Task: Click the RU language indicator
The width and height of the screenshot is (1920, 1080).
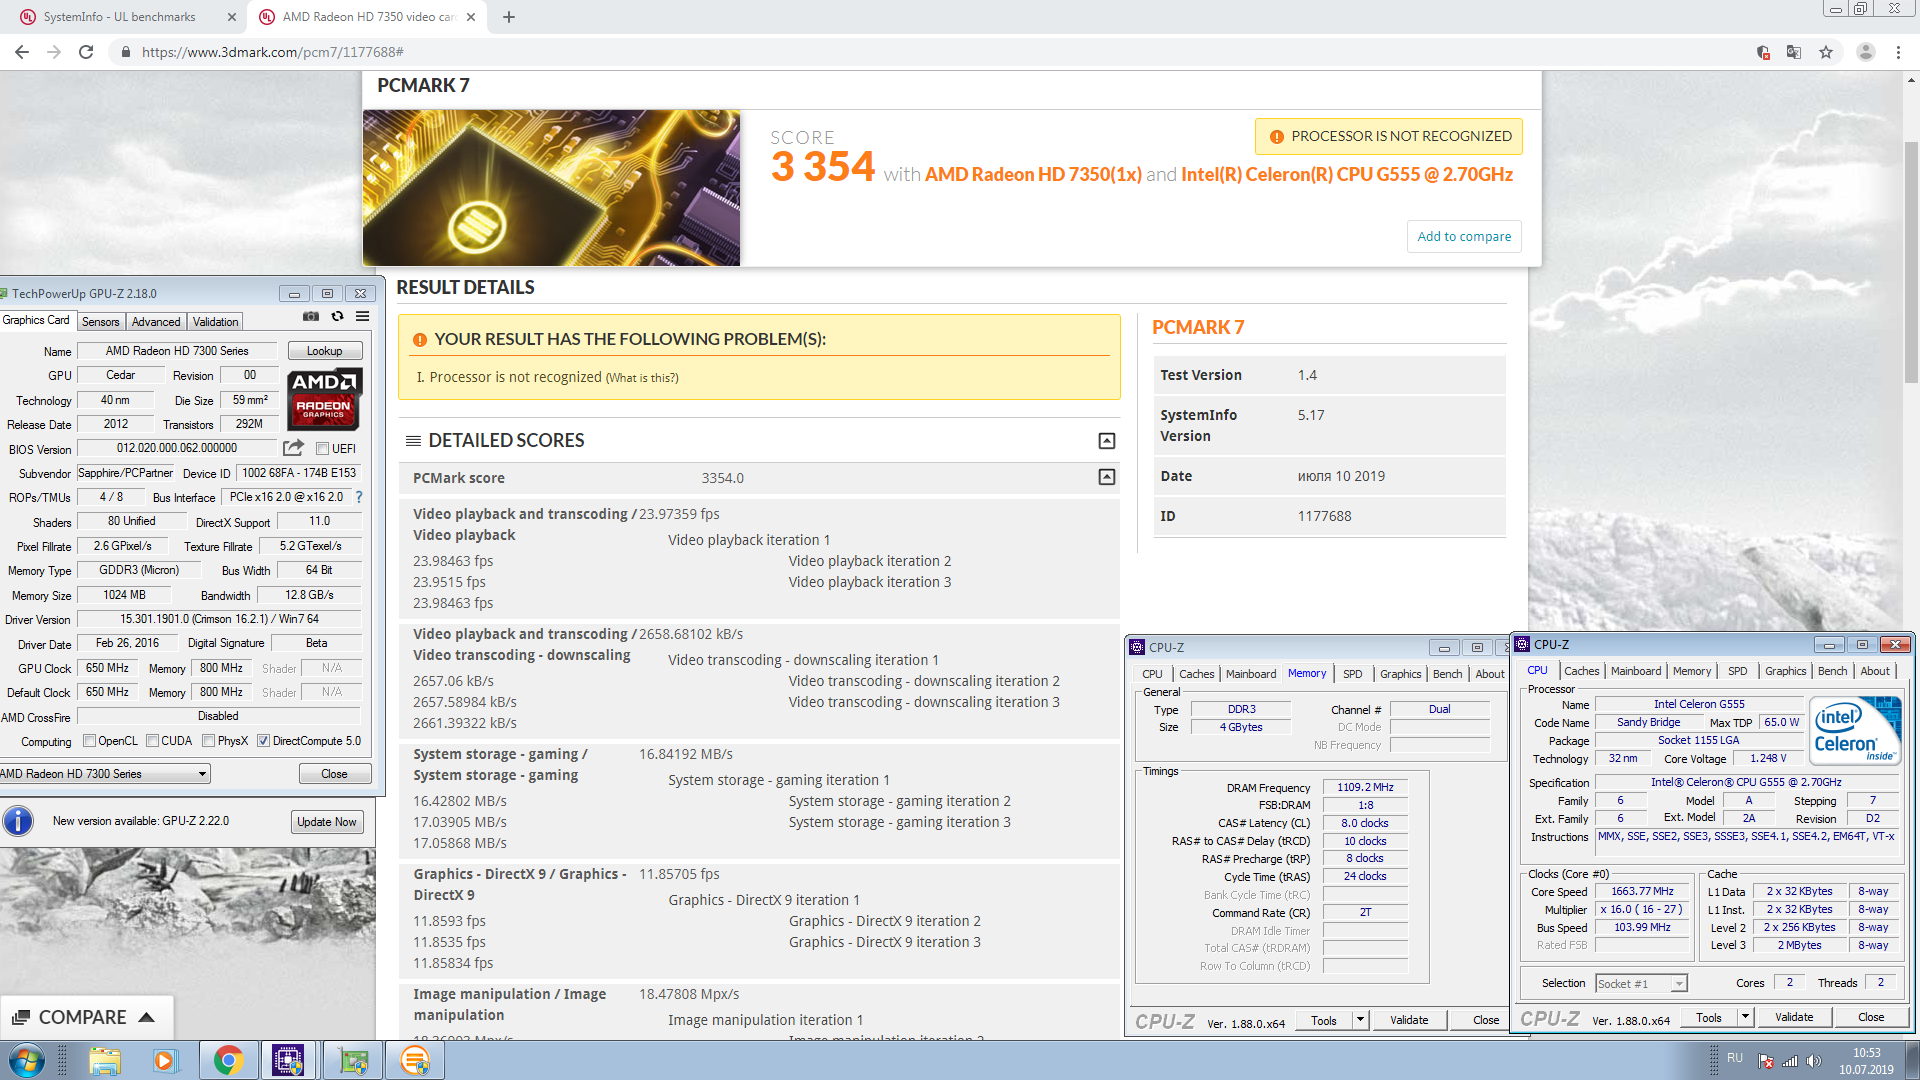Action: point(1735,1058)
